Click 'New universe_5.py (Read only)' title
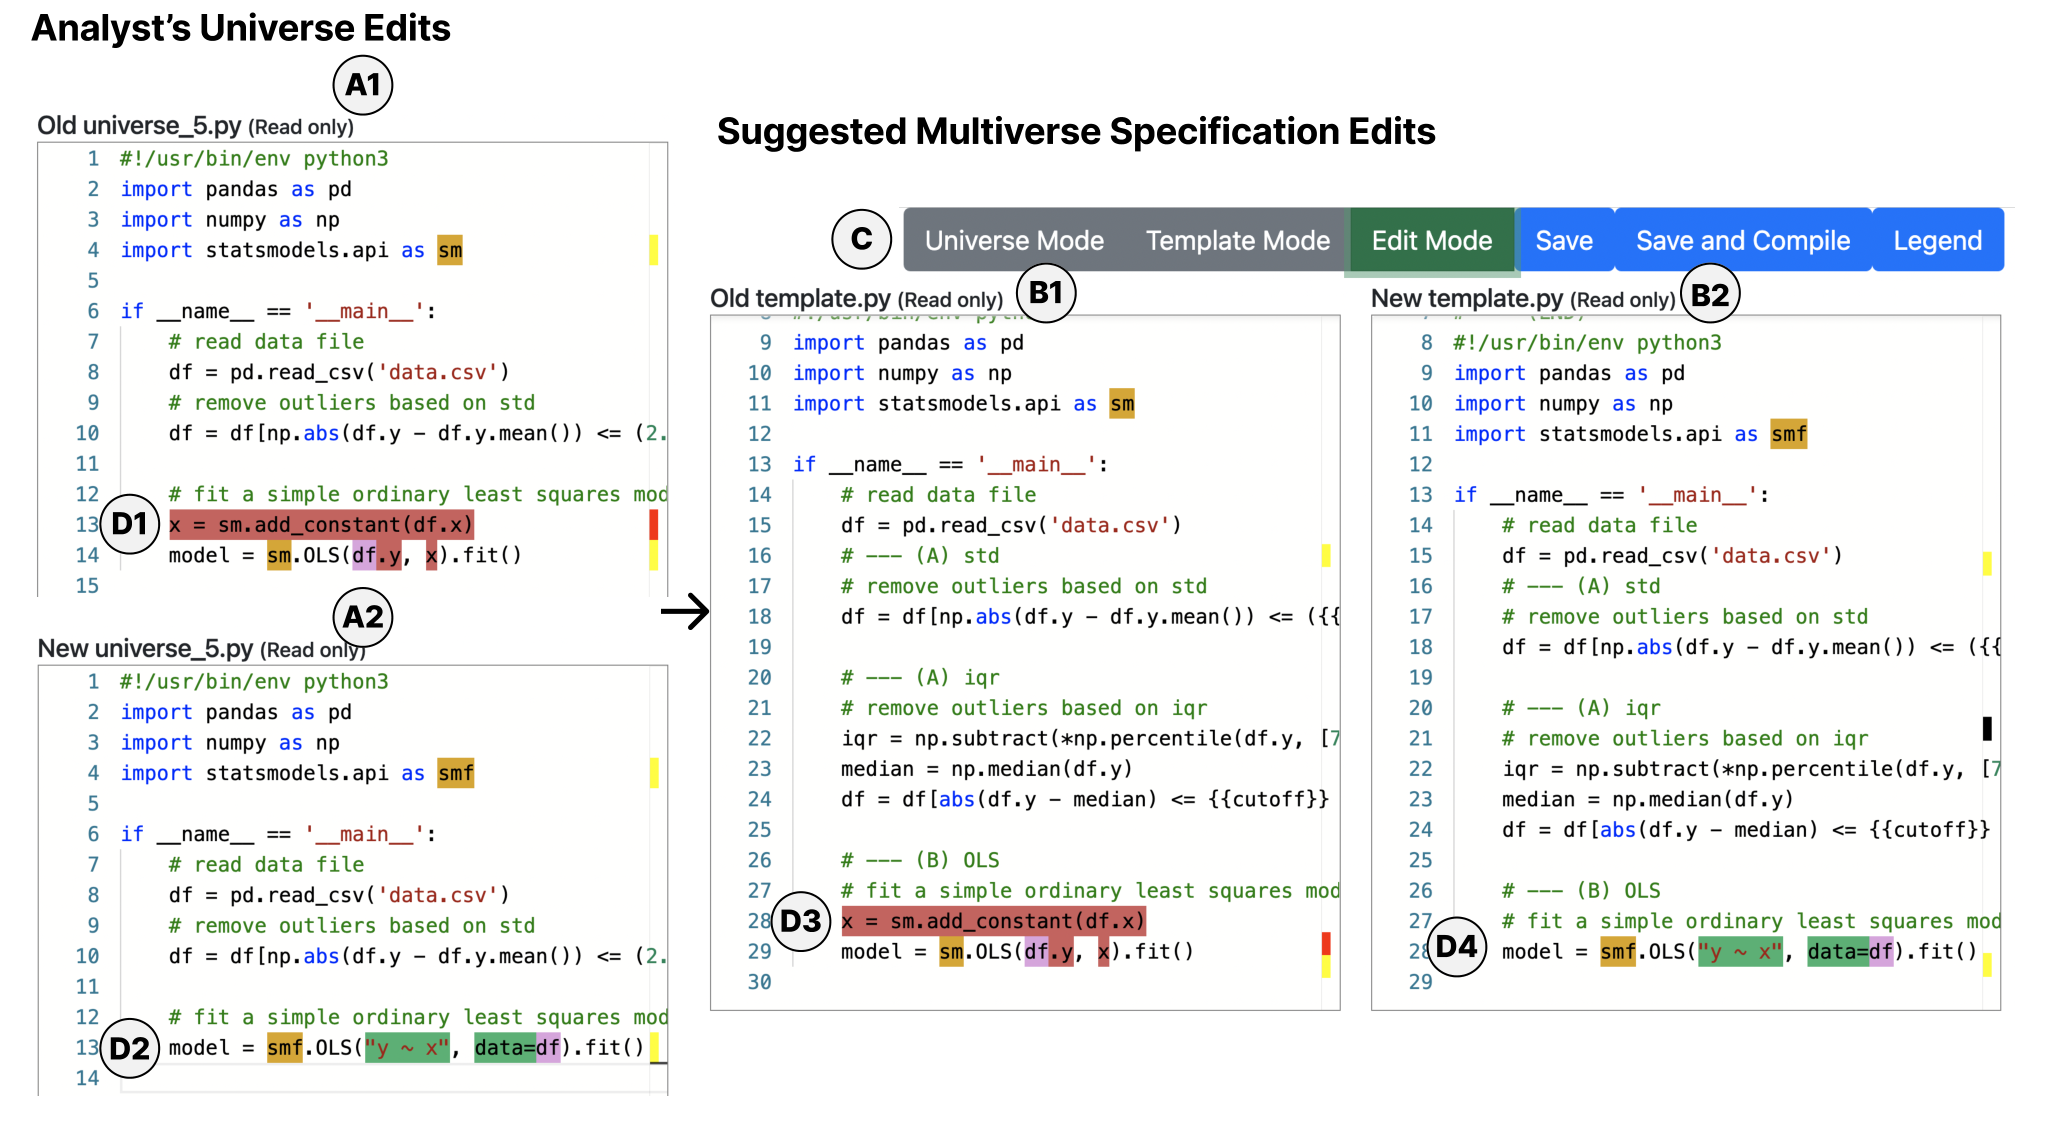Viewport: 2046px width, 1131px height. coord(201,649)
